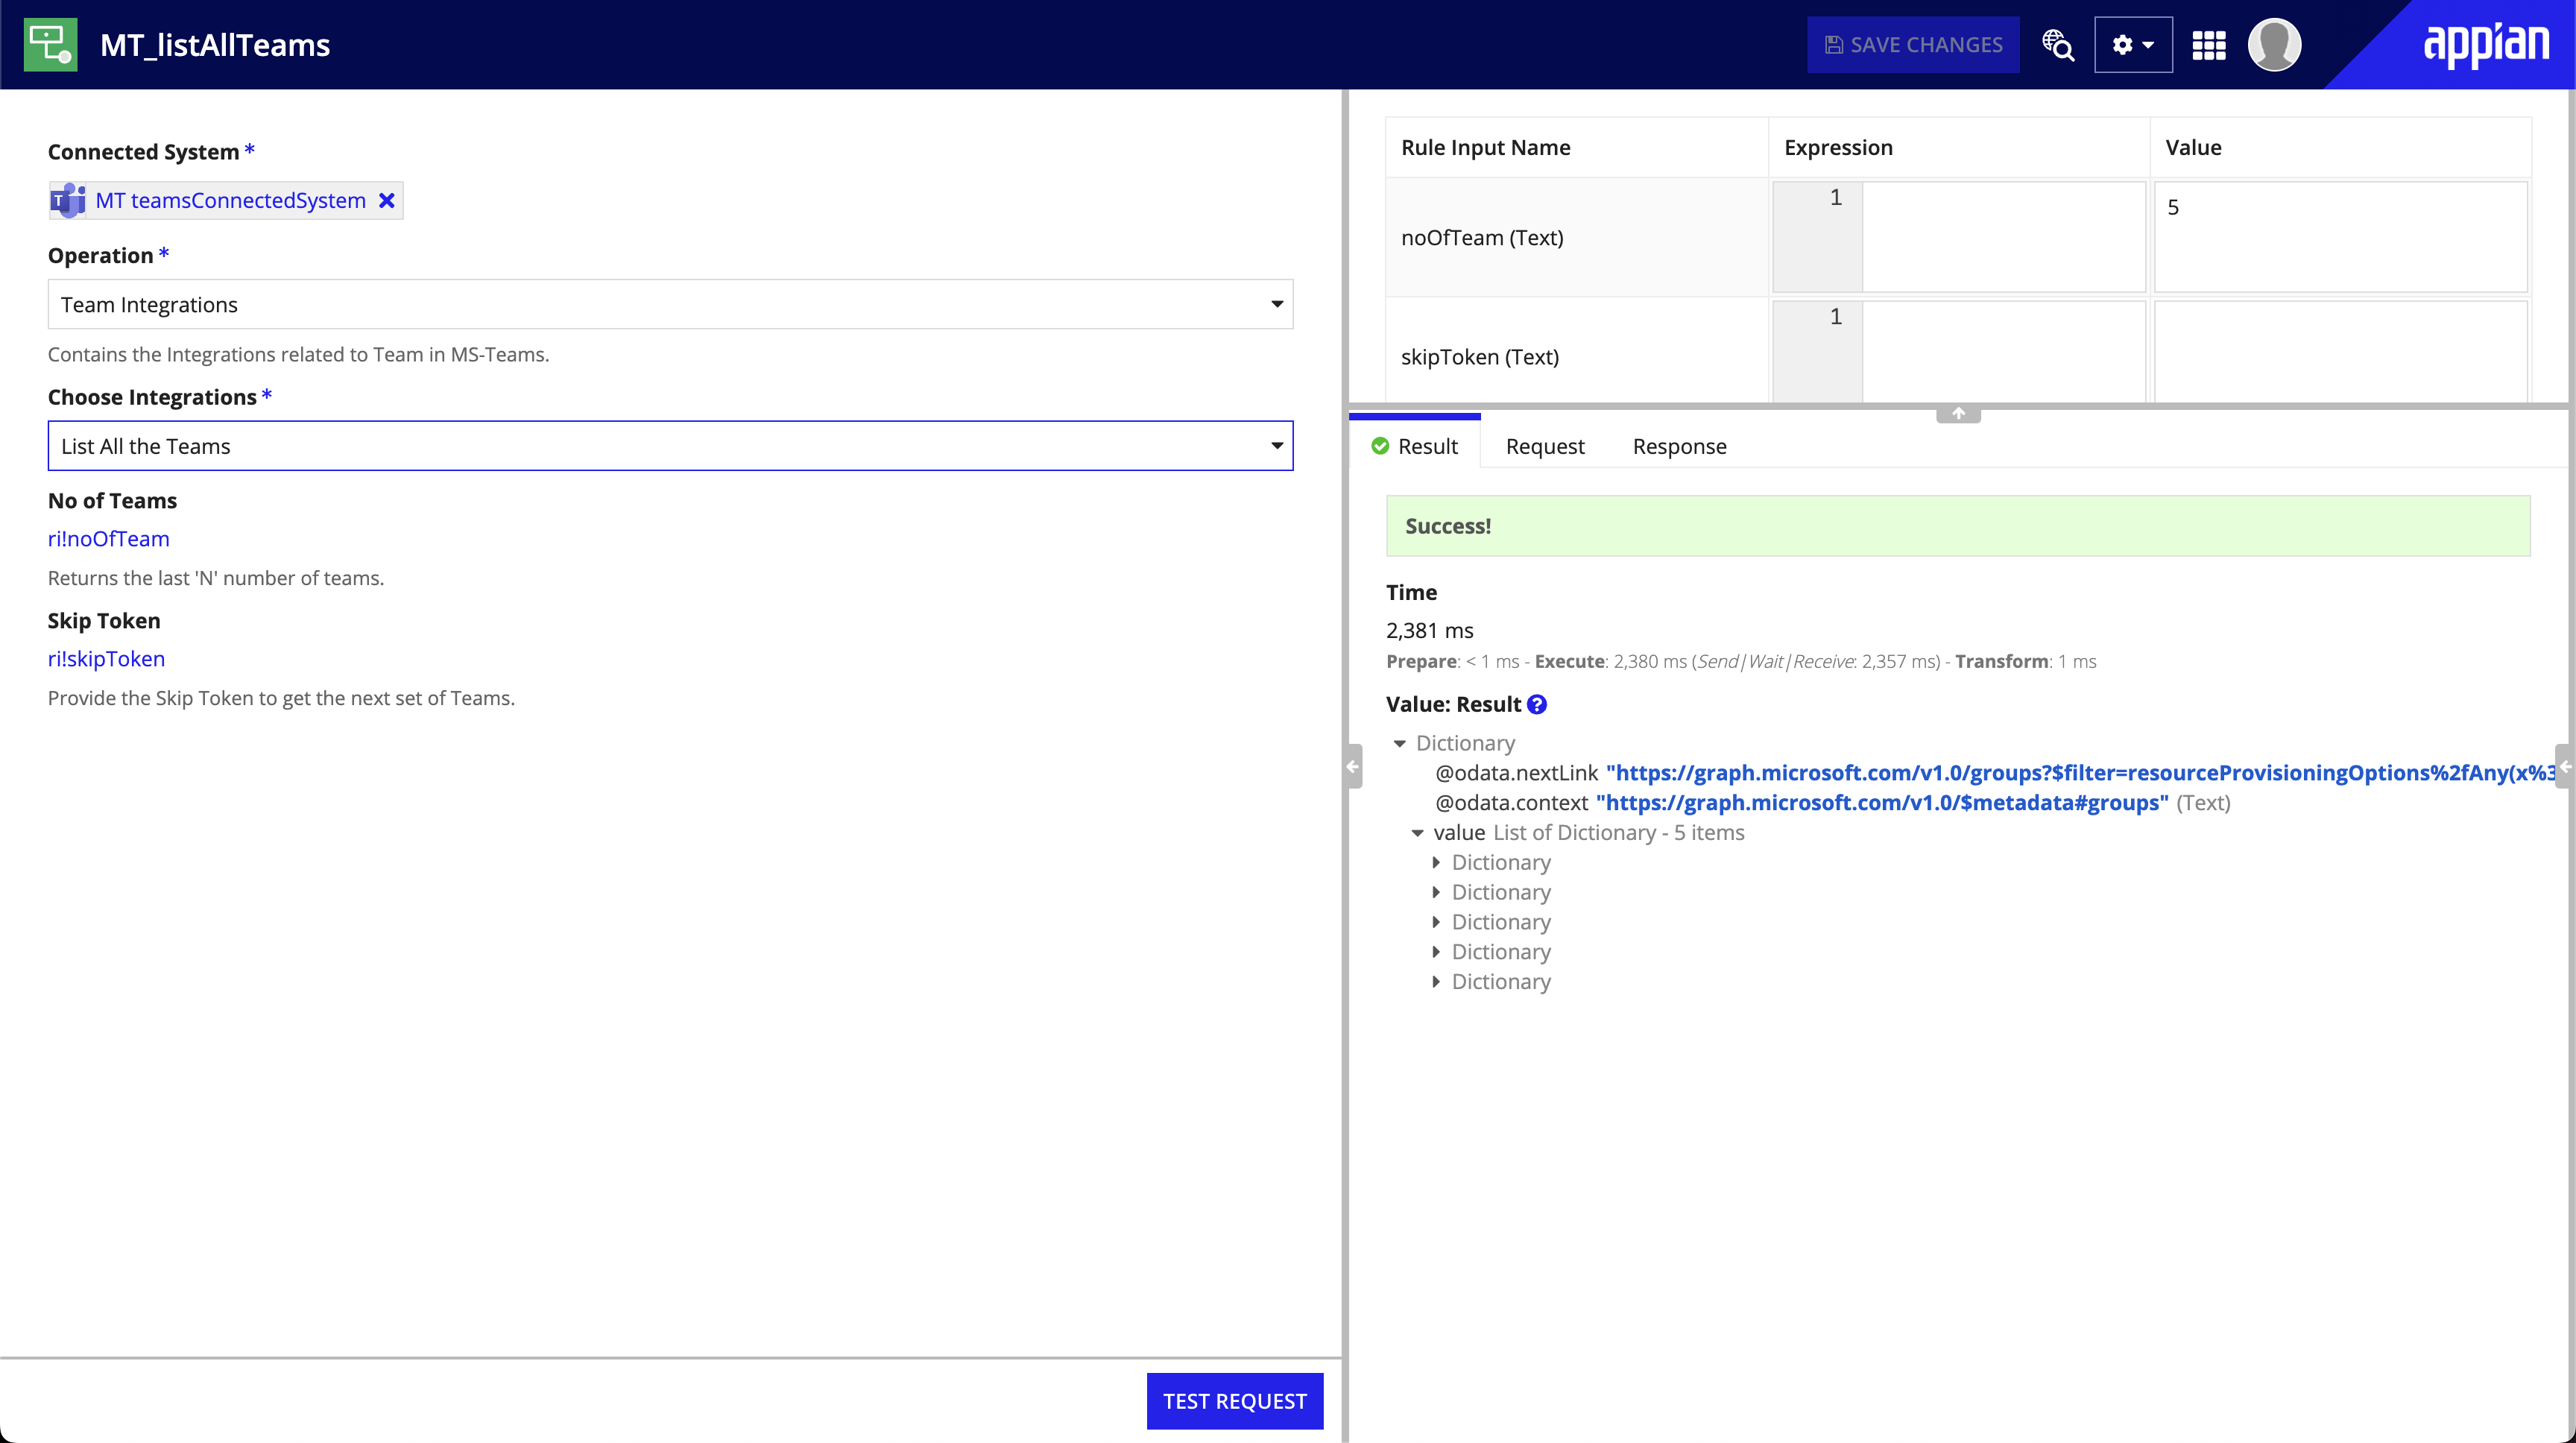
Task: Collapse the top-level Dictionary result node
Action: pos(1399,743)
